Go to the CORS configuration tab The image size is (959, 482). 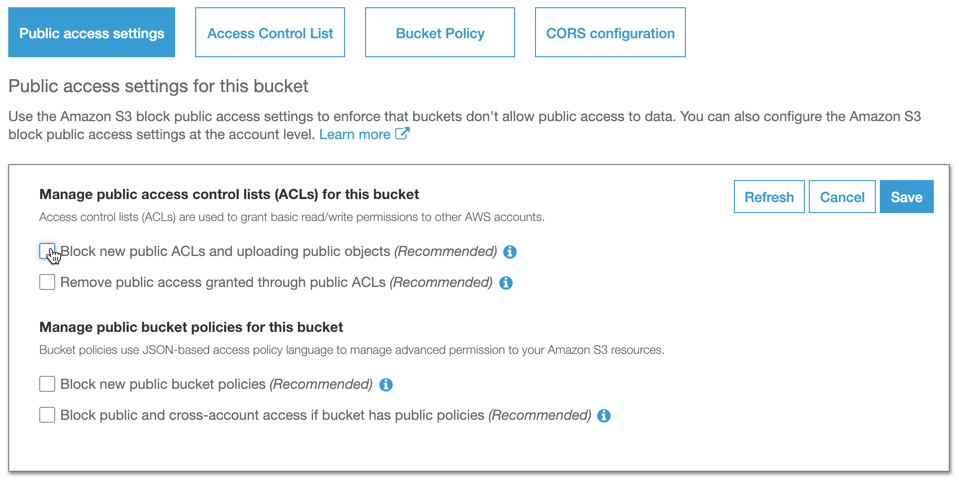pyautogui.click(x=610, y=33)
